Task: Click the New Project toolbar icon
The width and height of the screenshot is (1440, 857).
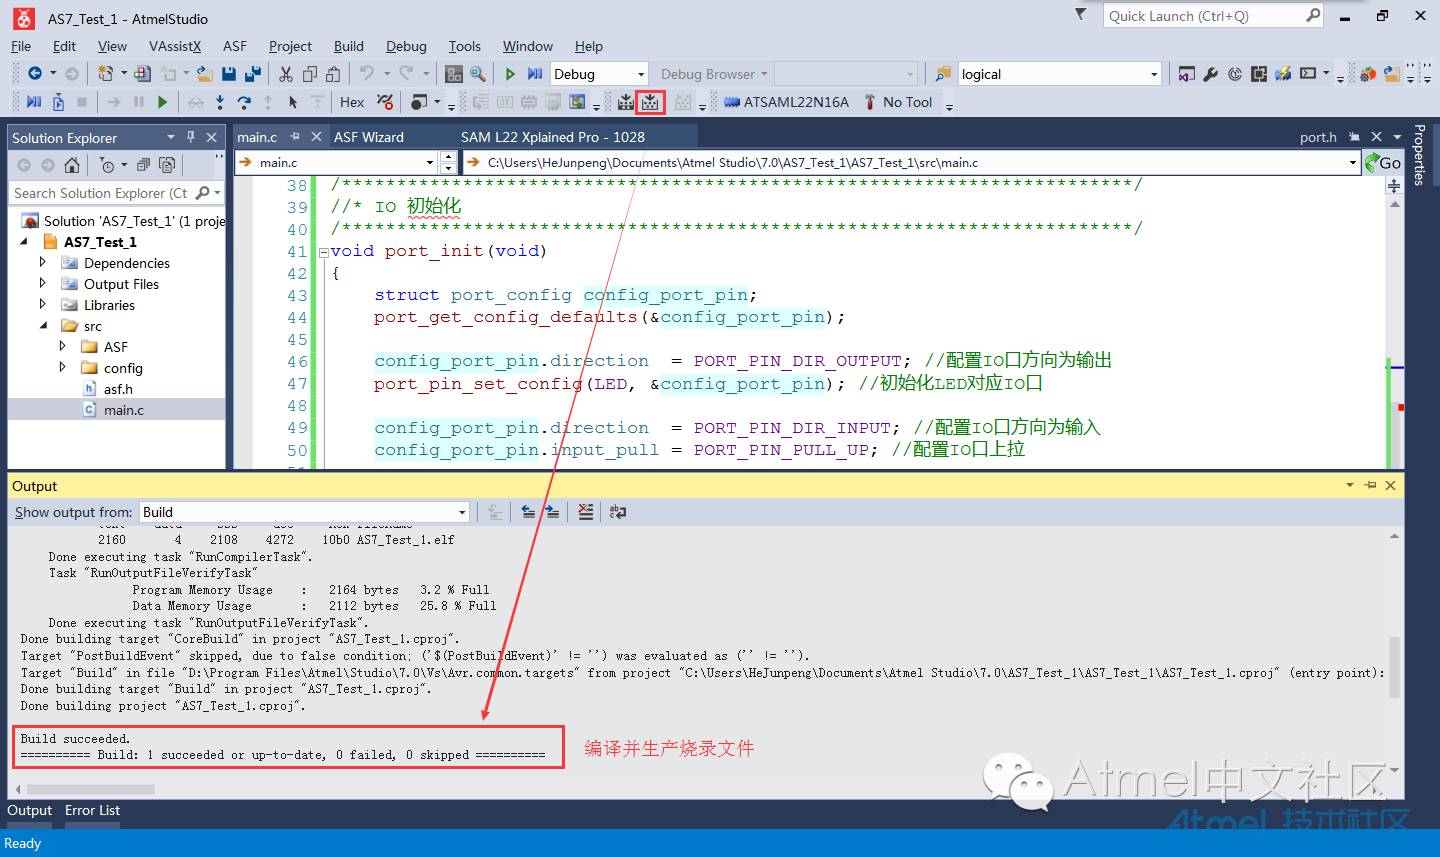Action: 105,74
